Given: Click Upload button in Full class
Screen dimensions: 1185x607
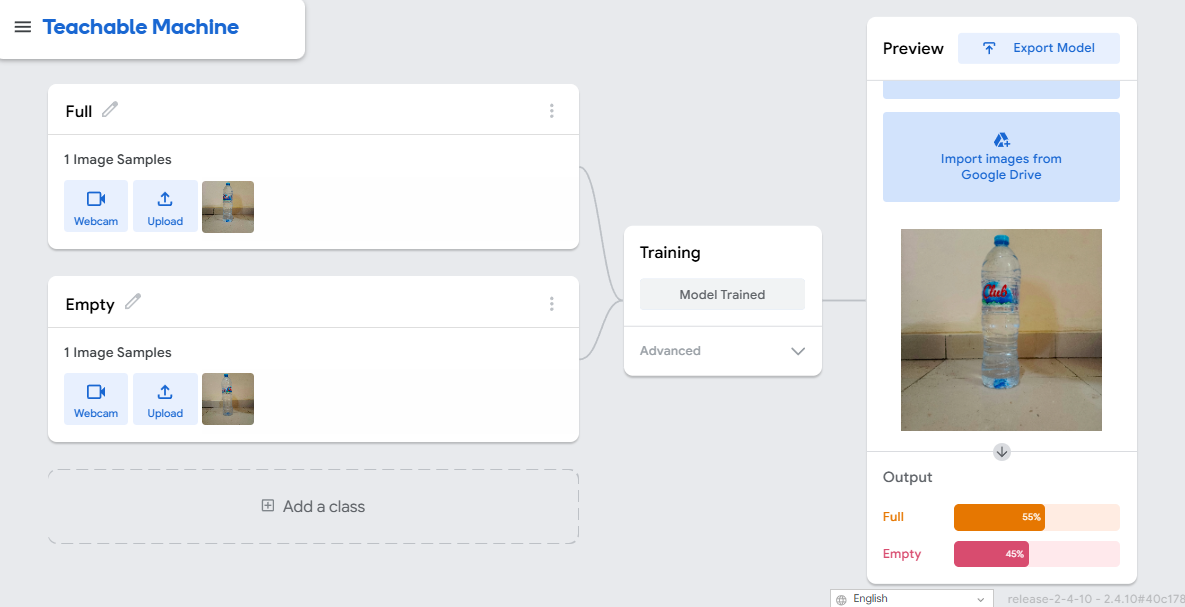Looking at the screenshot, I should (165, 206).
